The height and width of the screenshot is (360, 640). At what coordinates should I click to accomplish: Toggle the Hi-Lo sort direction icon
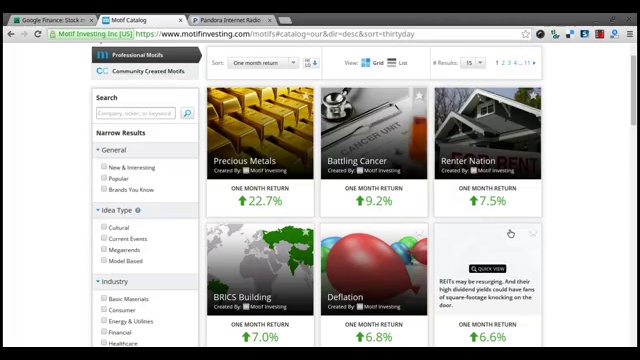pos(311,63)
